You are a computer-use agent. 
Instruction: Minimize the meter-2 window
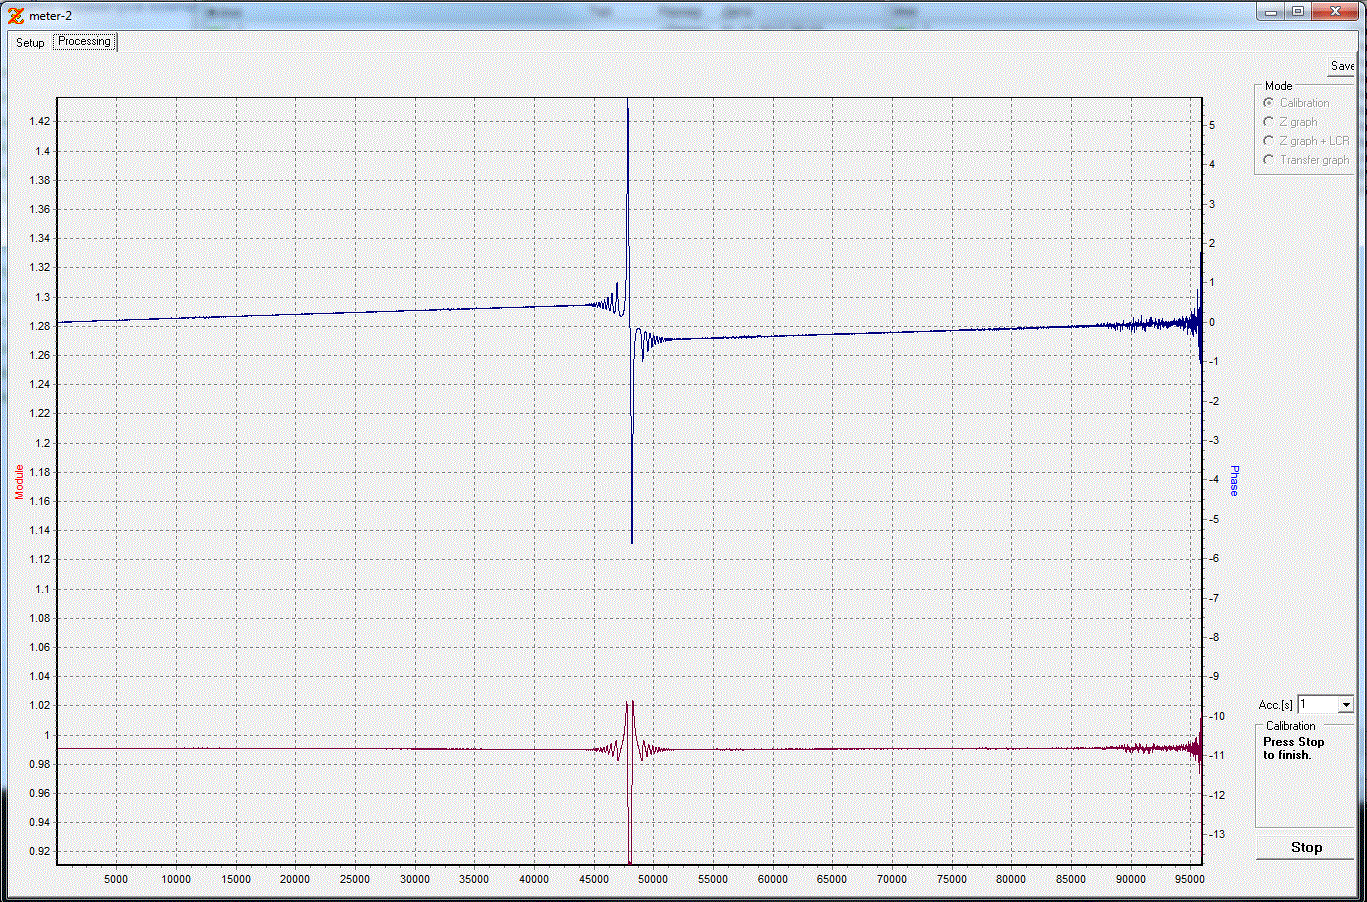tap(1272, 12)
